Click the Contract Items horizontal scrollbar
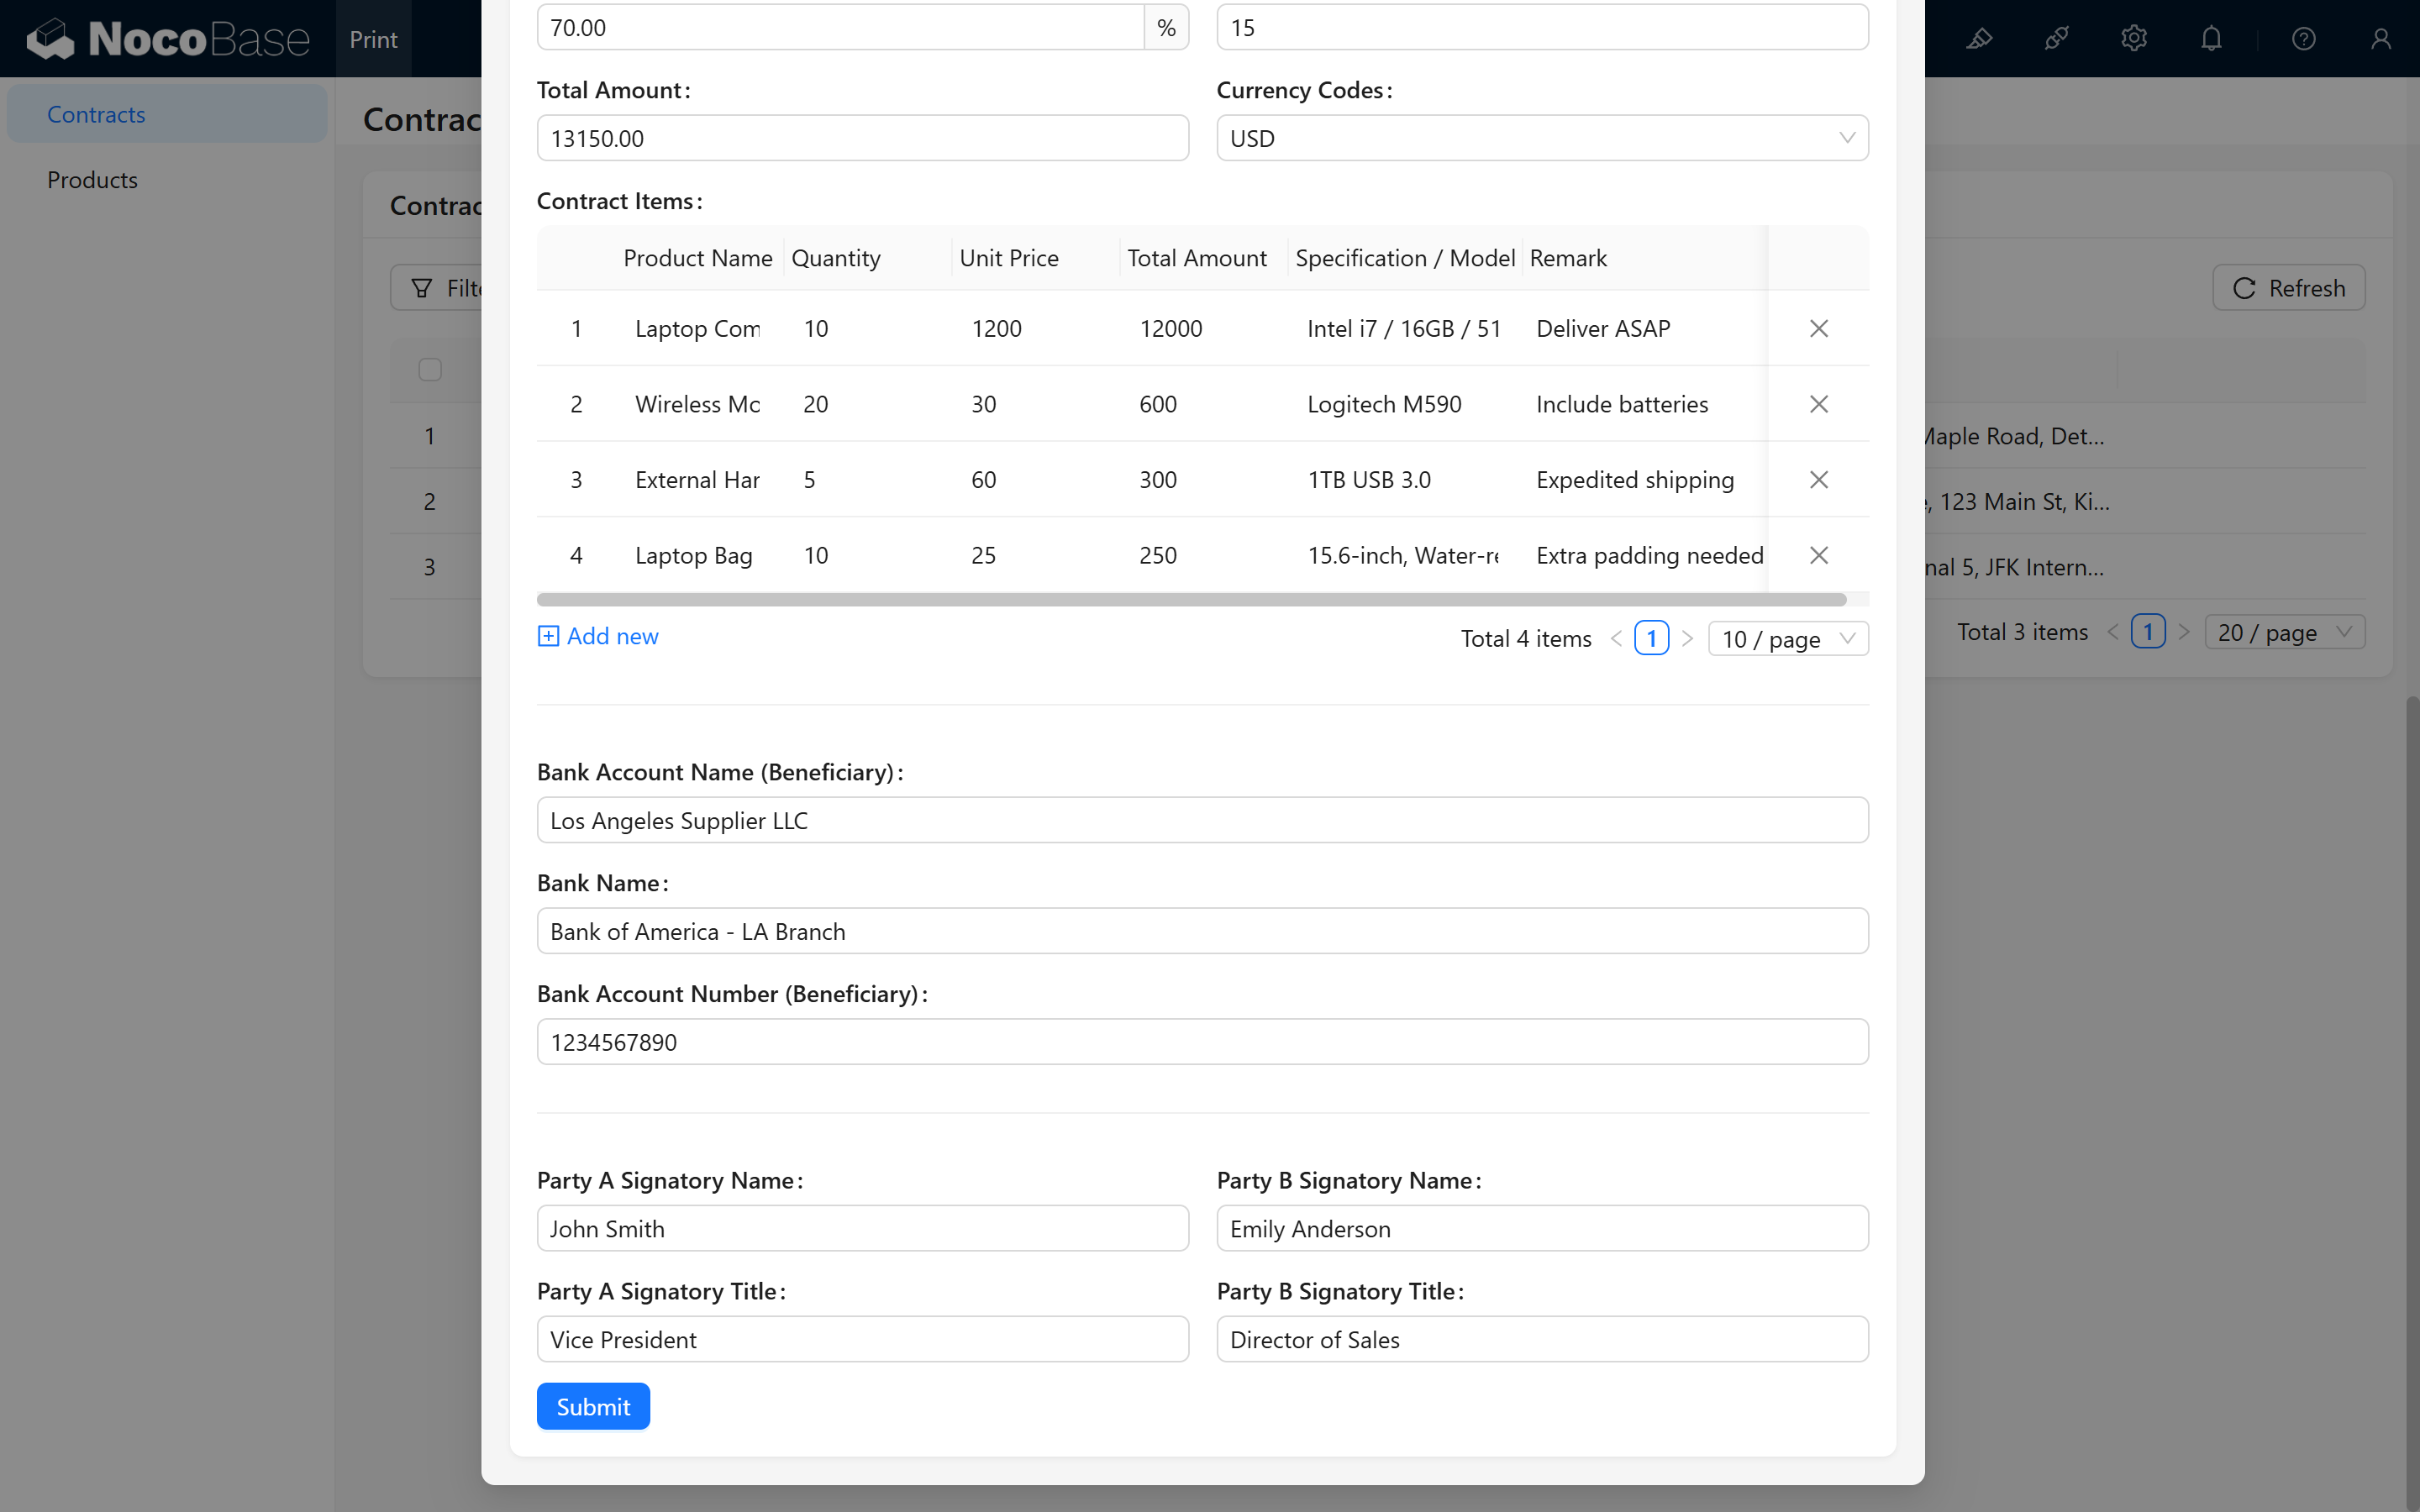The width and height of the screenshot is (2420, 1512). [x=1190, y=599]
